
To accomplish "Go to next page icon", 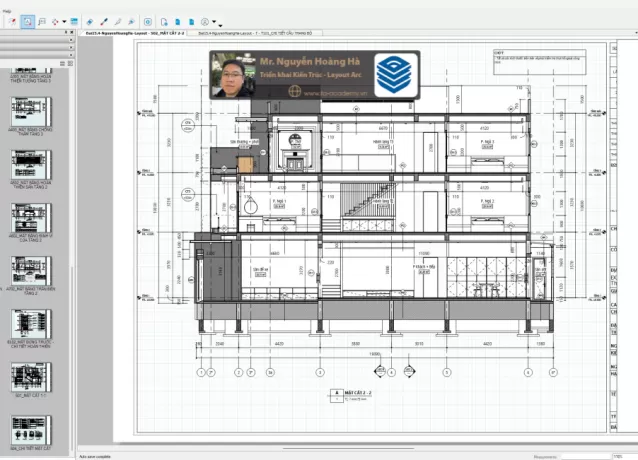I will (x=192, y=22).
